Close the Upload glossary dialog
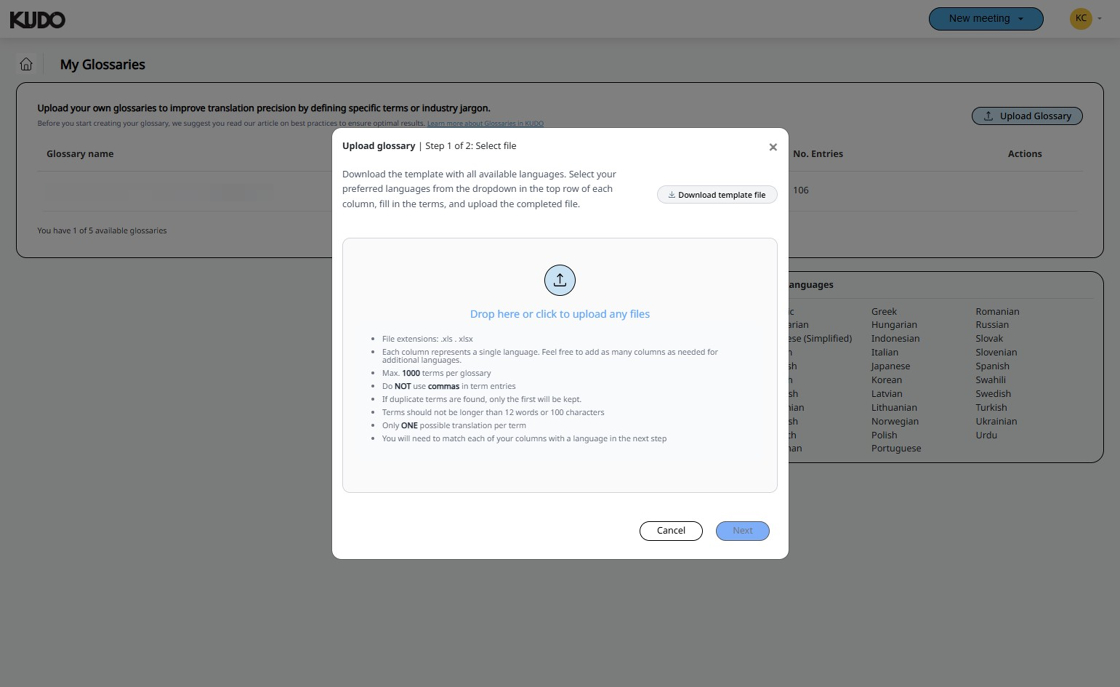This screenshot has width=1120, height=687. coord(772,147)
